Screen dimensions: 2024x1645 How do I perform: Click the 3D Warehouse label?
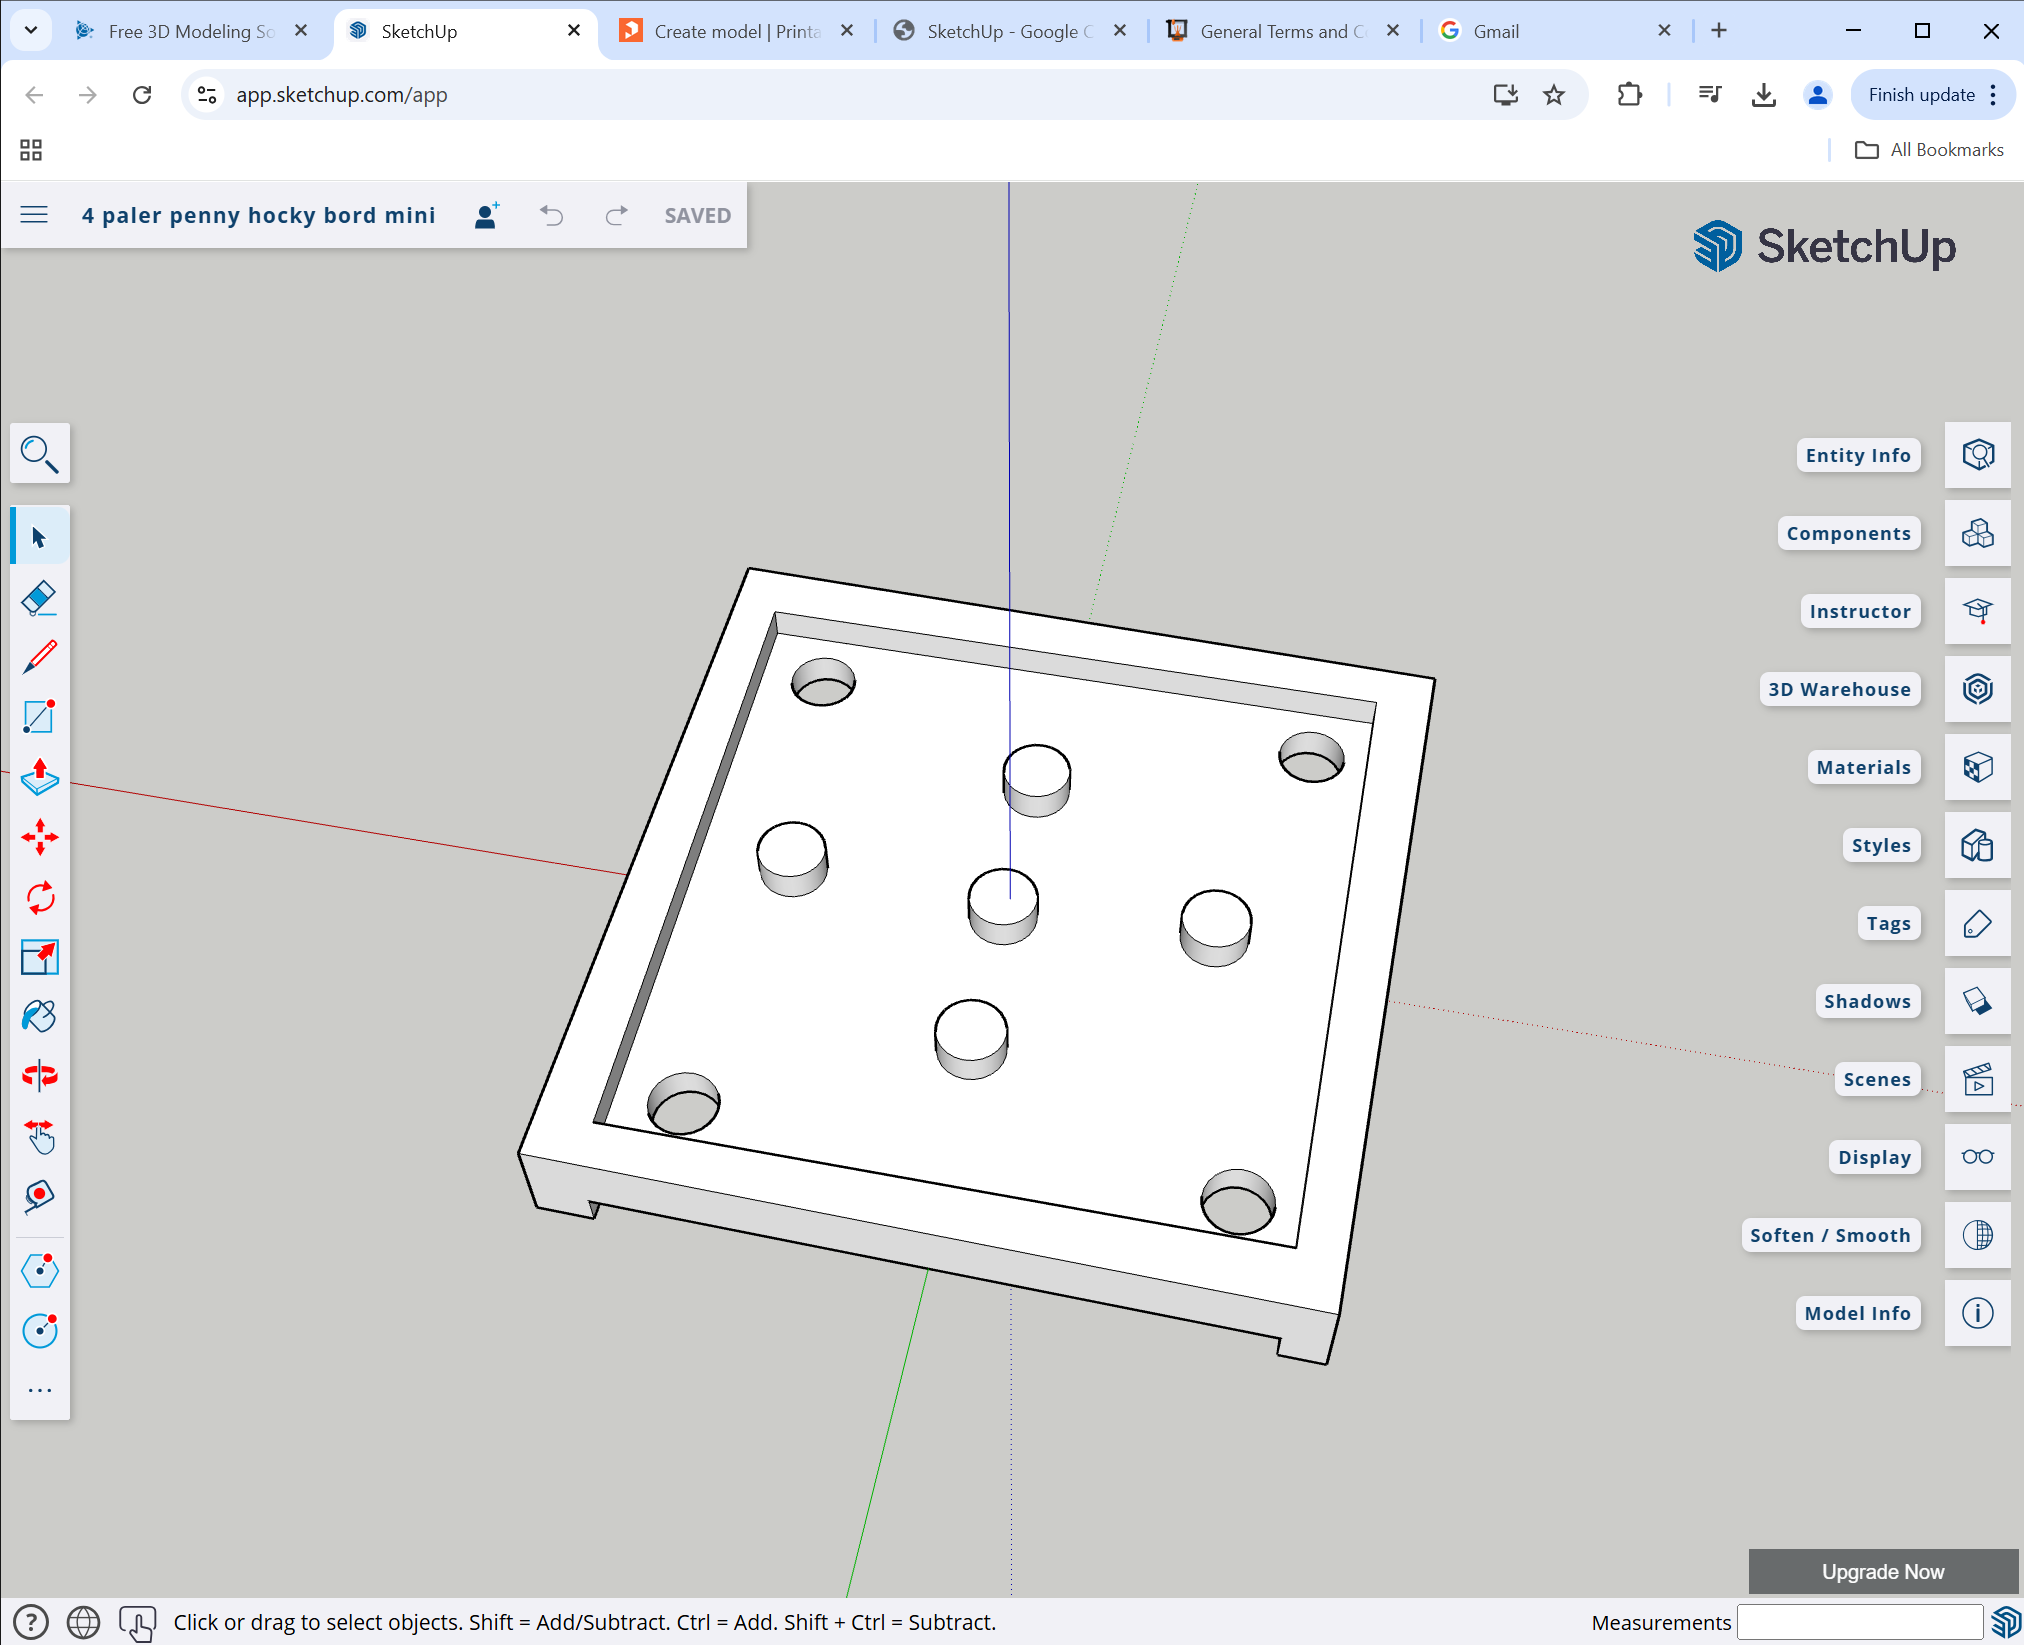[x=1839, y=689]
